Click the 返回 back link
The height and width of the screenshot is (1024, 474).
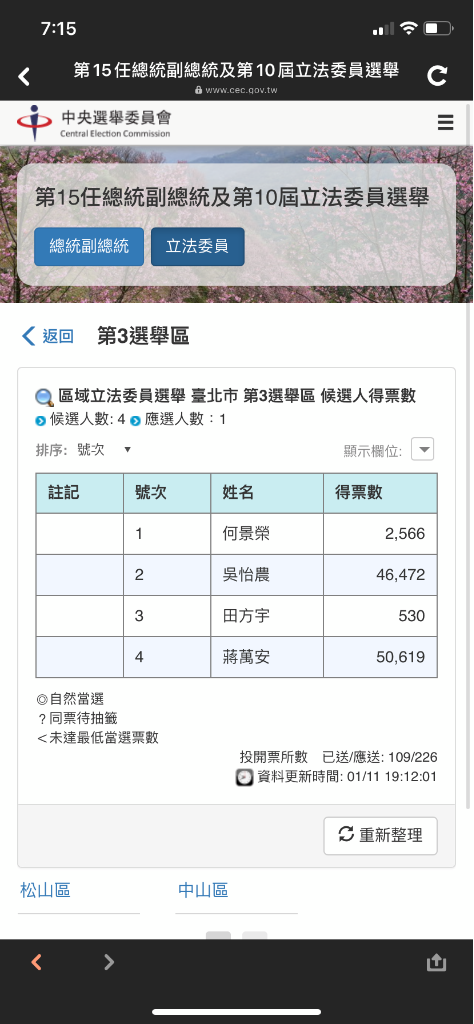[48, 336]
